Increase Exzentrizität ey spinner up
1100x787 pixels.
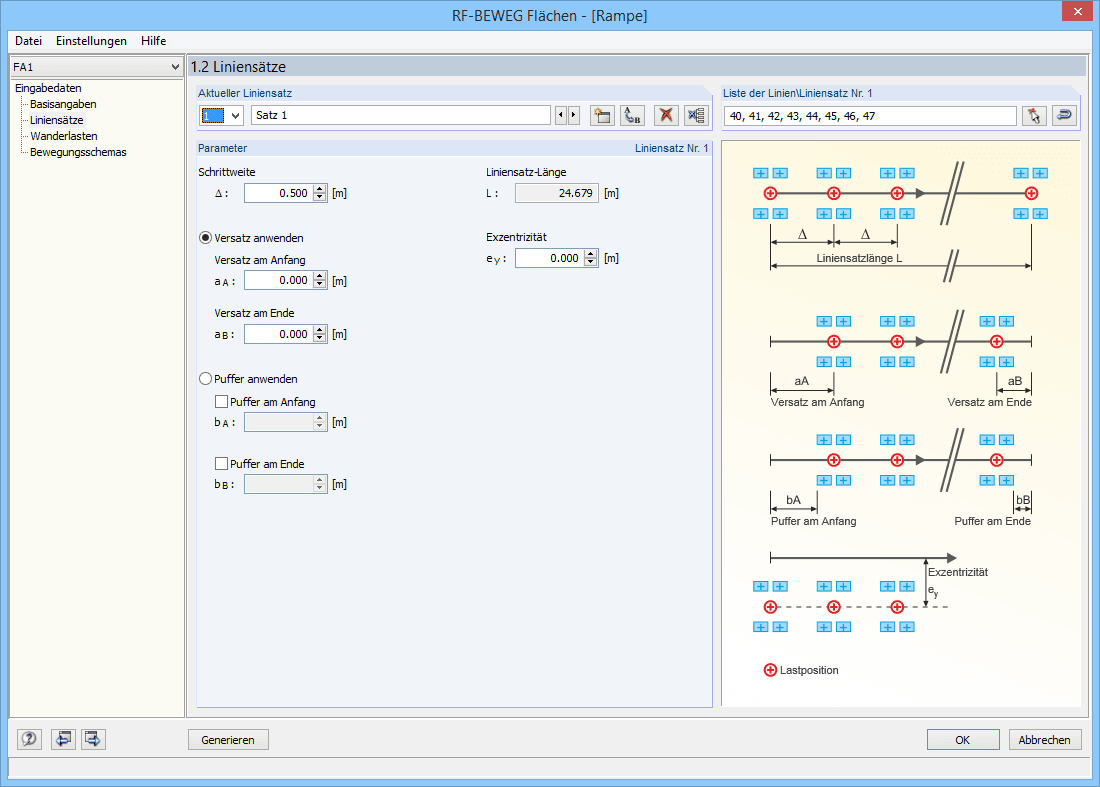click(591, 254)
